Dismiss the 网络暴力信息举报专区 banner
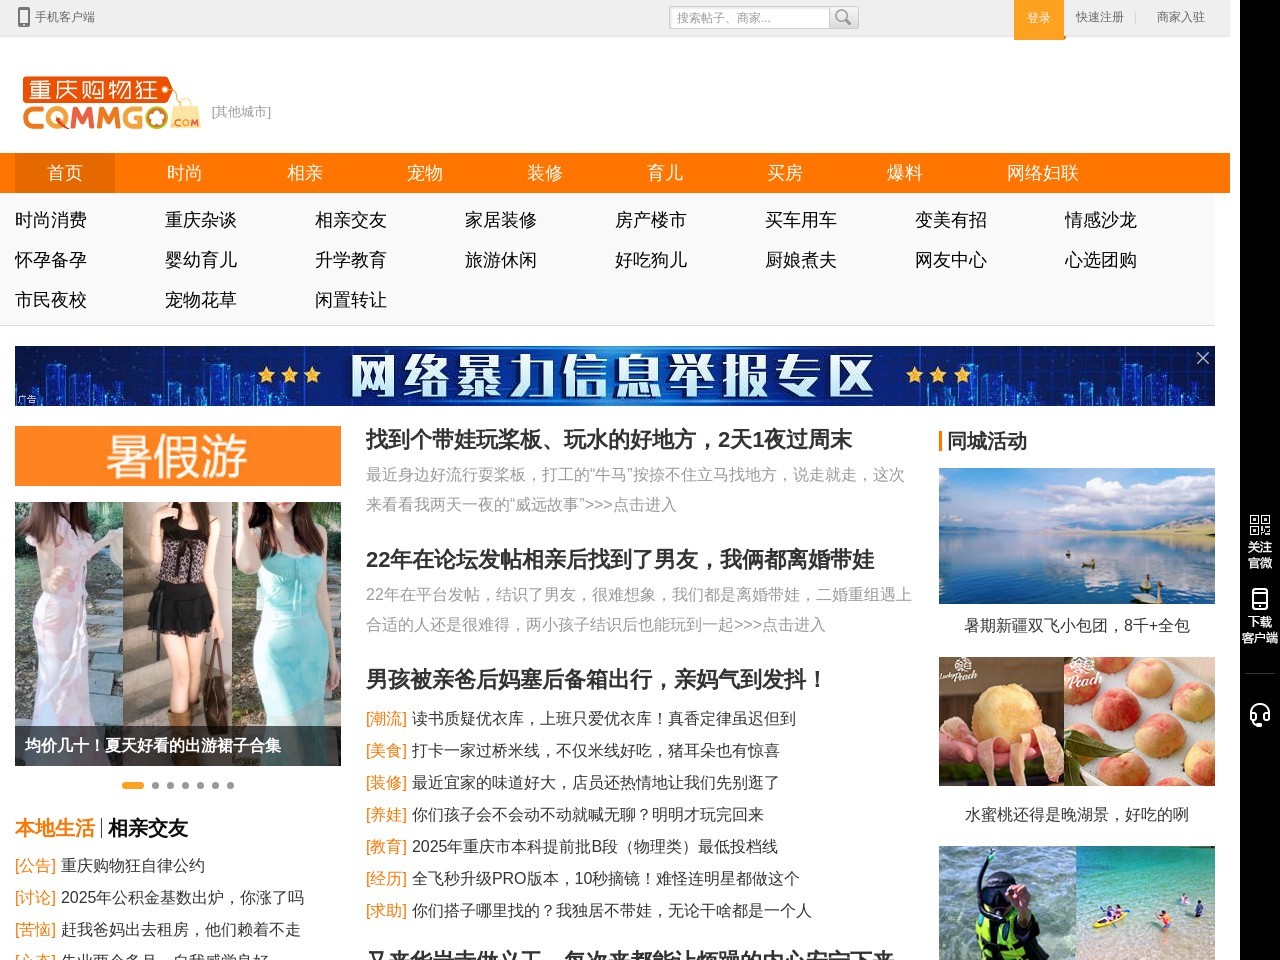1280x960 pixels. [1203, 357]
